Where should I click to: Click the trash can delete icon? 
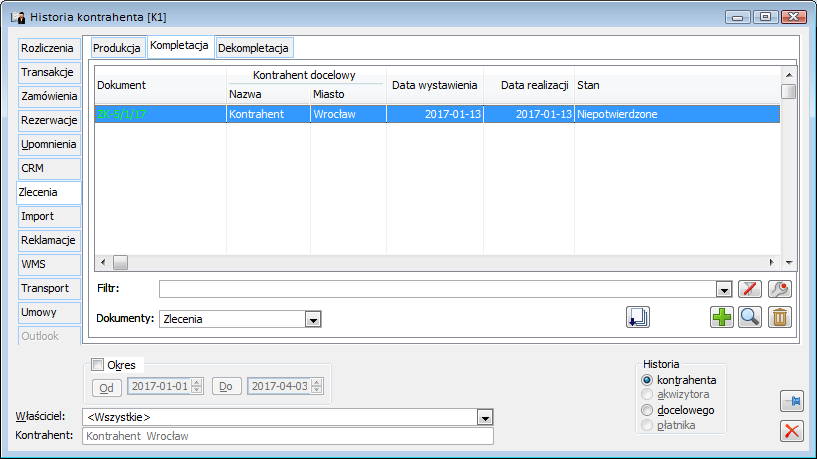tap(779, 317)
